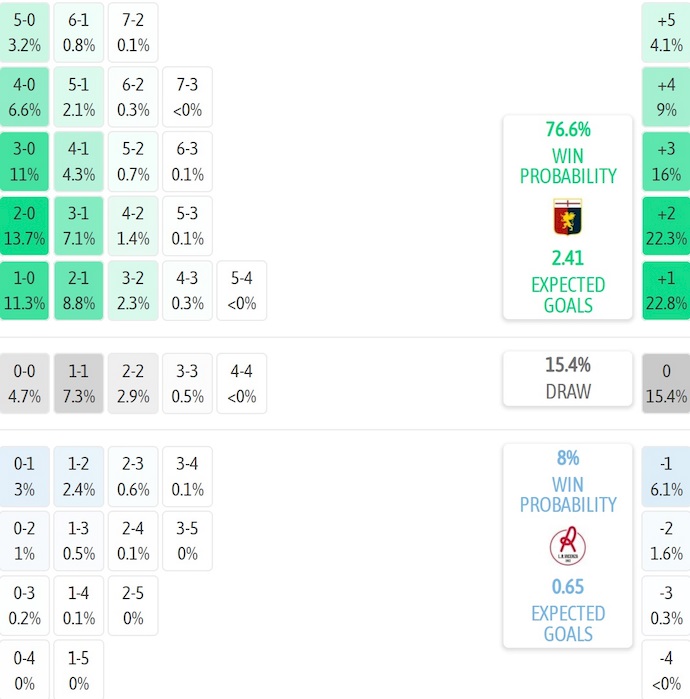Viewport: 690px width, 699px height.
Task: Select the +1 goal margin at 22.8%
Action: pos(666,291)
